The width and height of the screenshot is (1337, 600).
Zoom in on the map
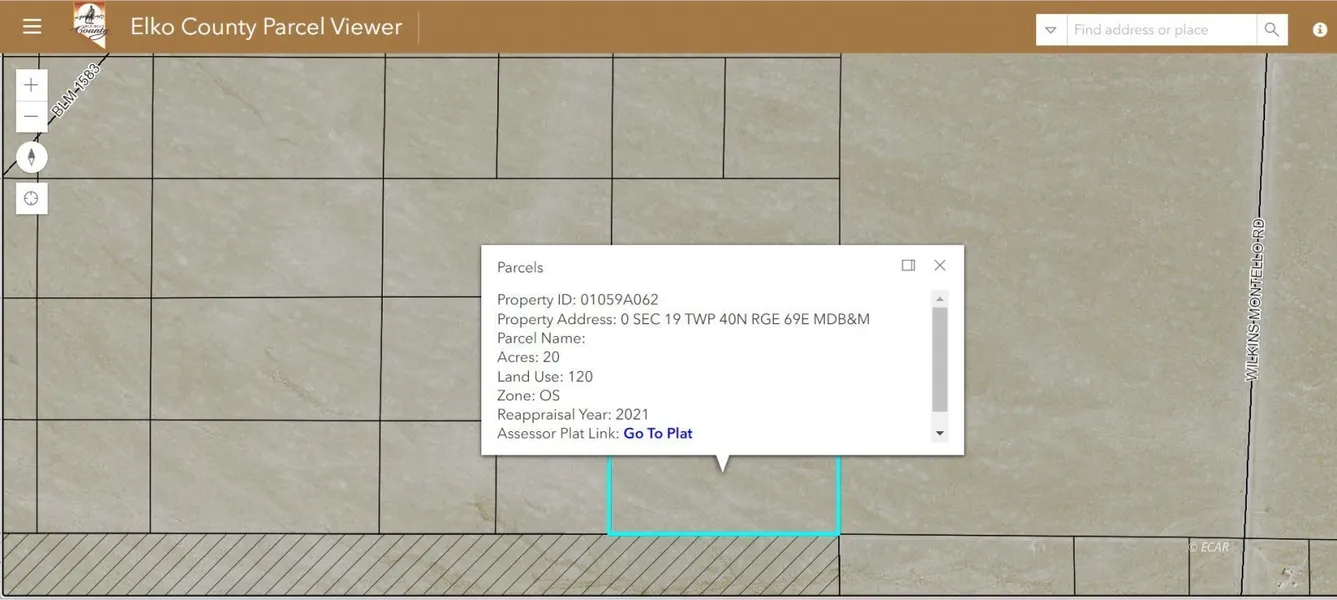pos(32,86)
